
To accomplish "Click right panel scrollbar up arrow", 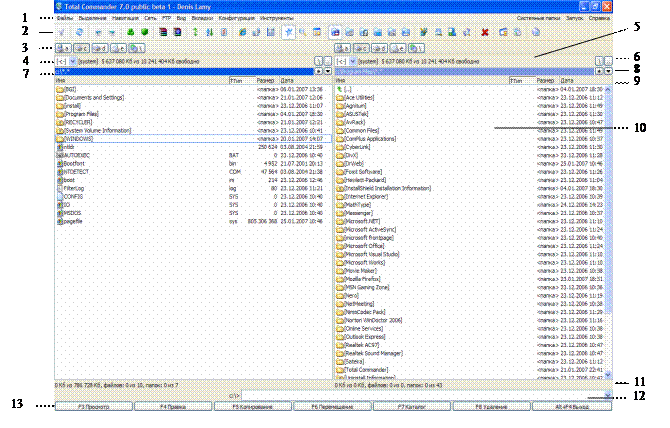I will pos(608,90).
